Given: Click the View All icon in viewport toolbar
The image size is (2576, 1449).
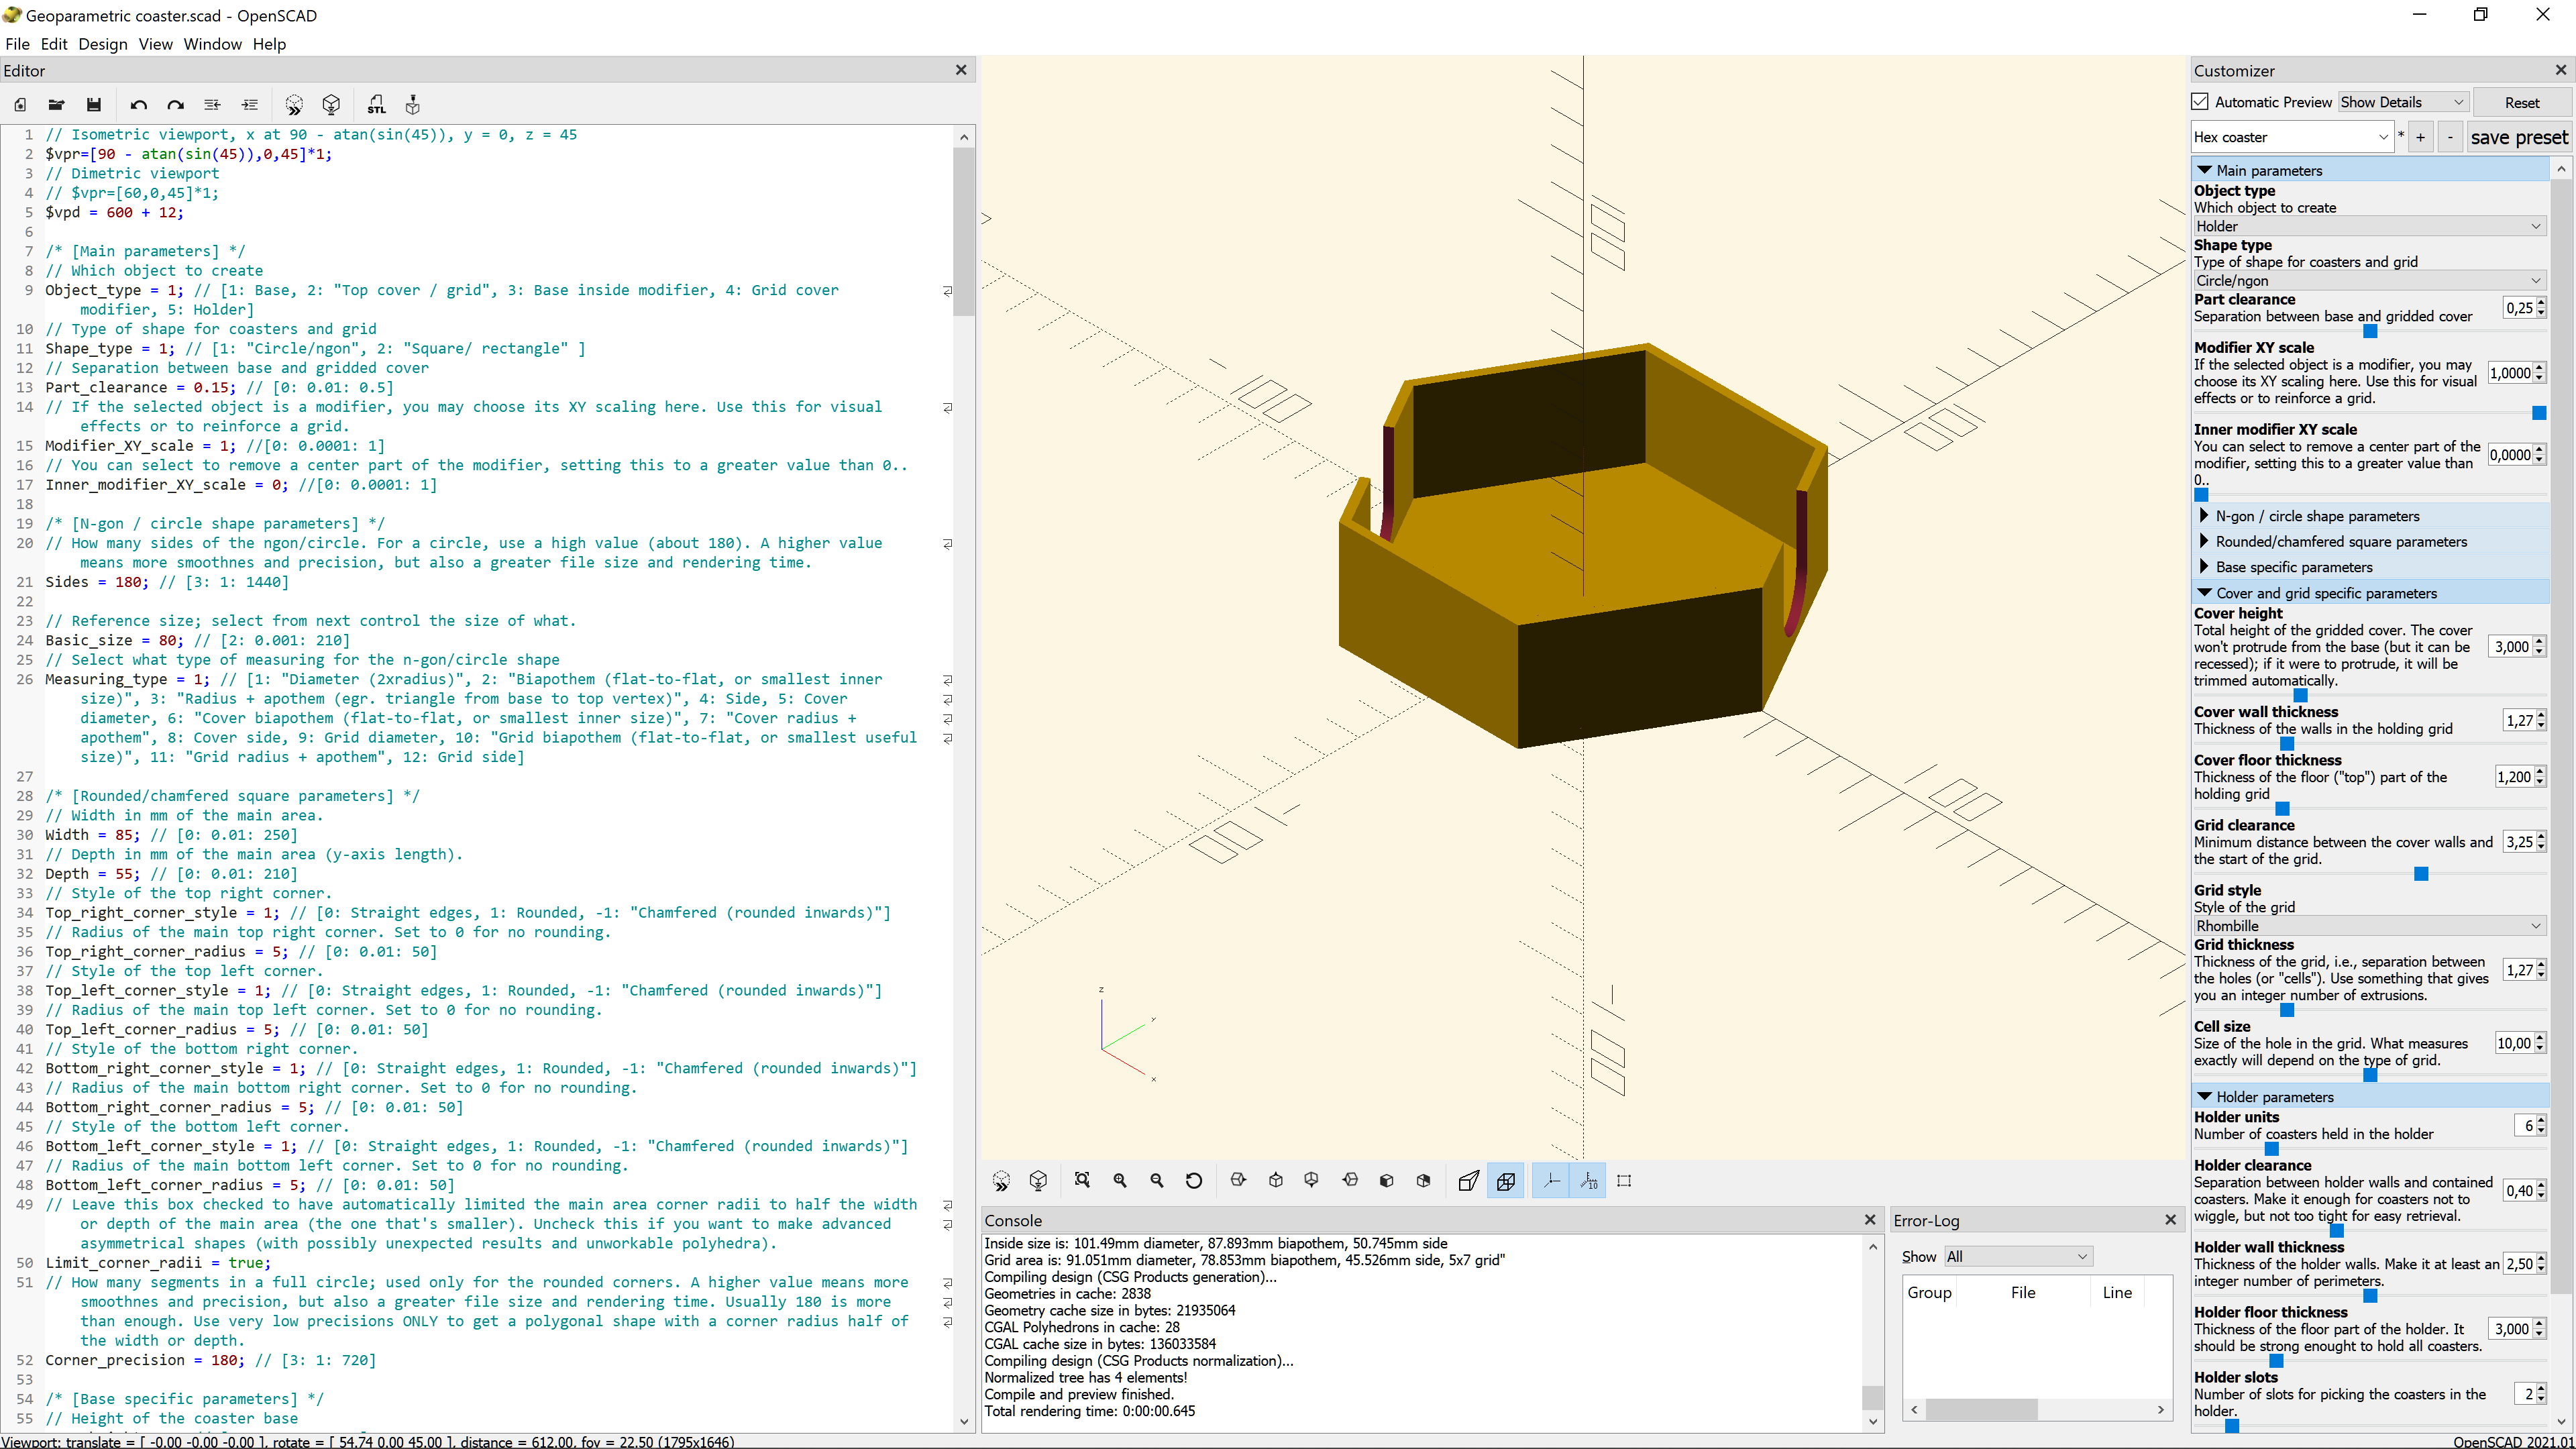Looking at the screenshot, I should point(1082,1181).
